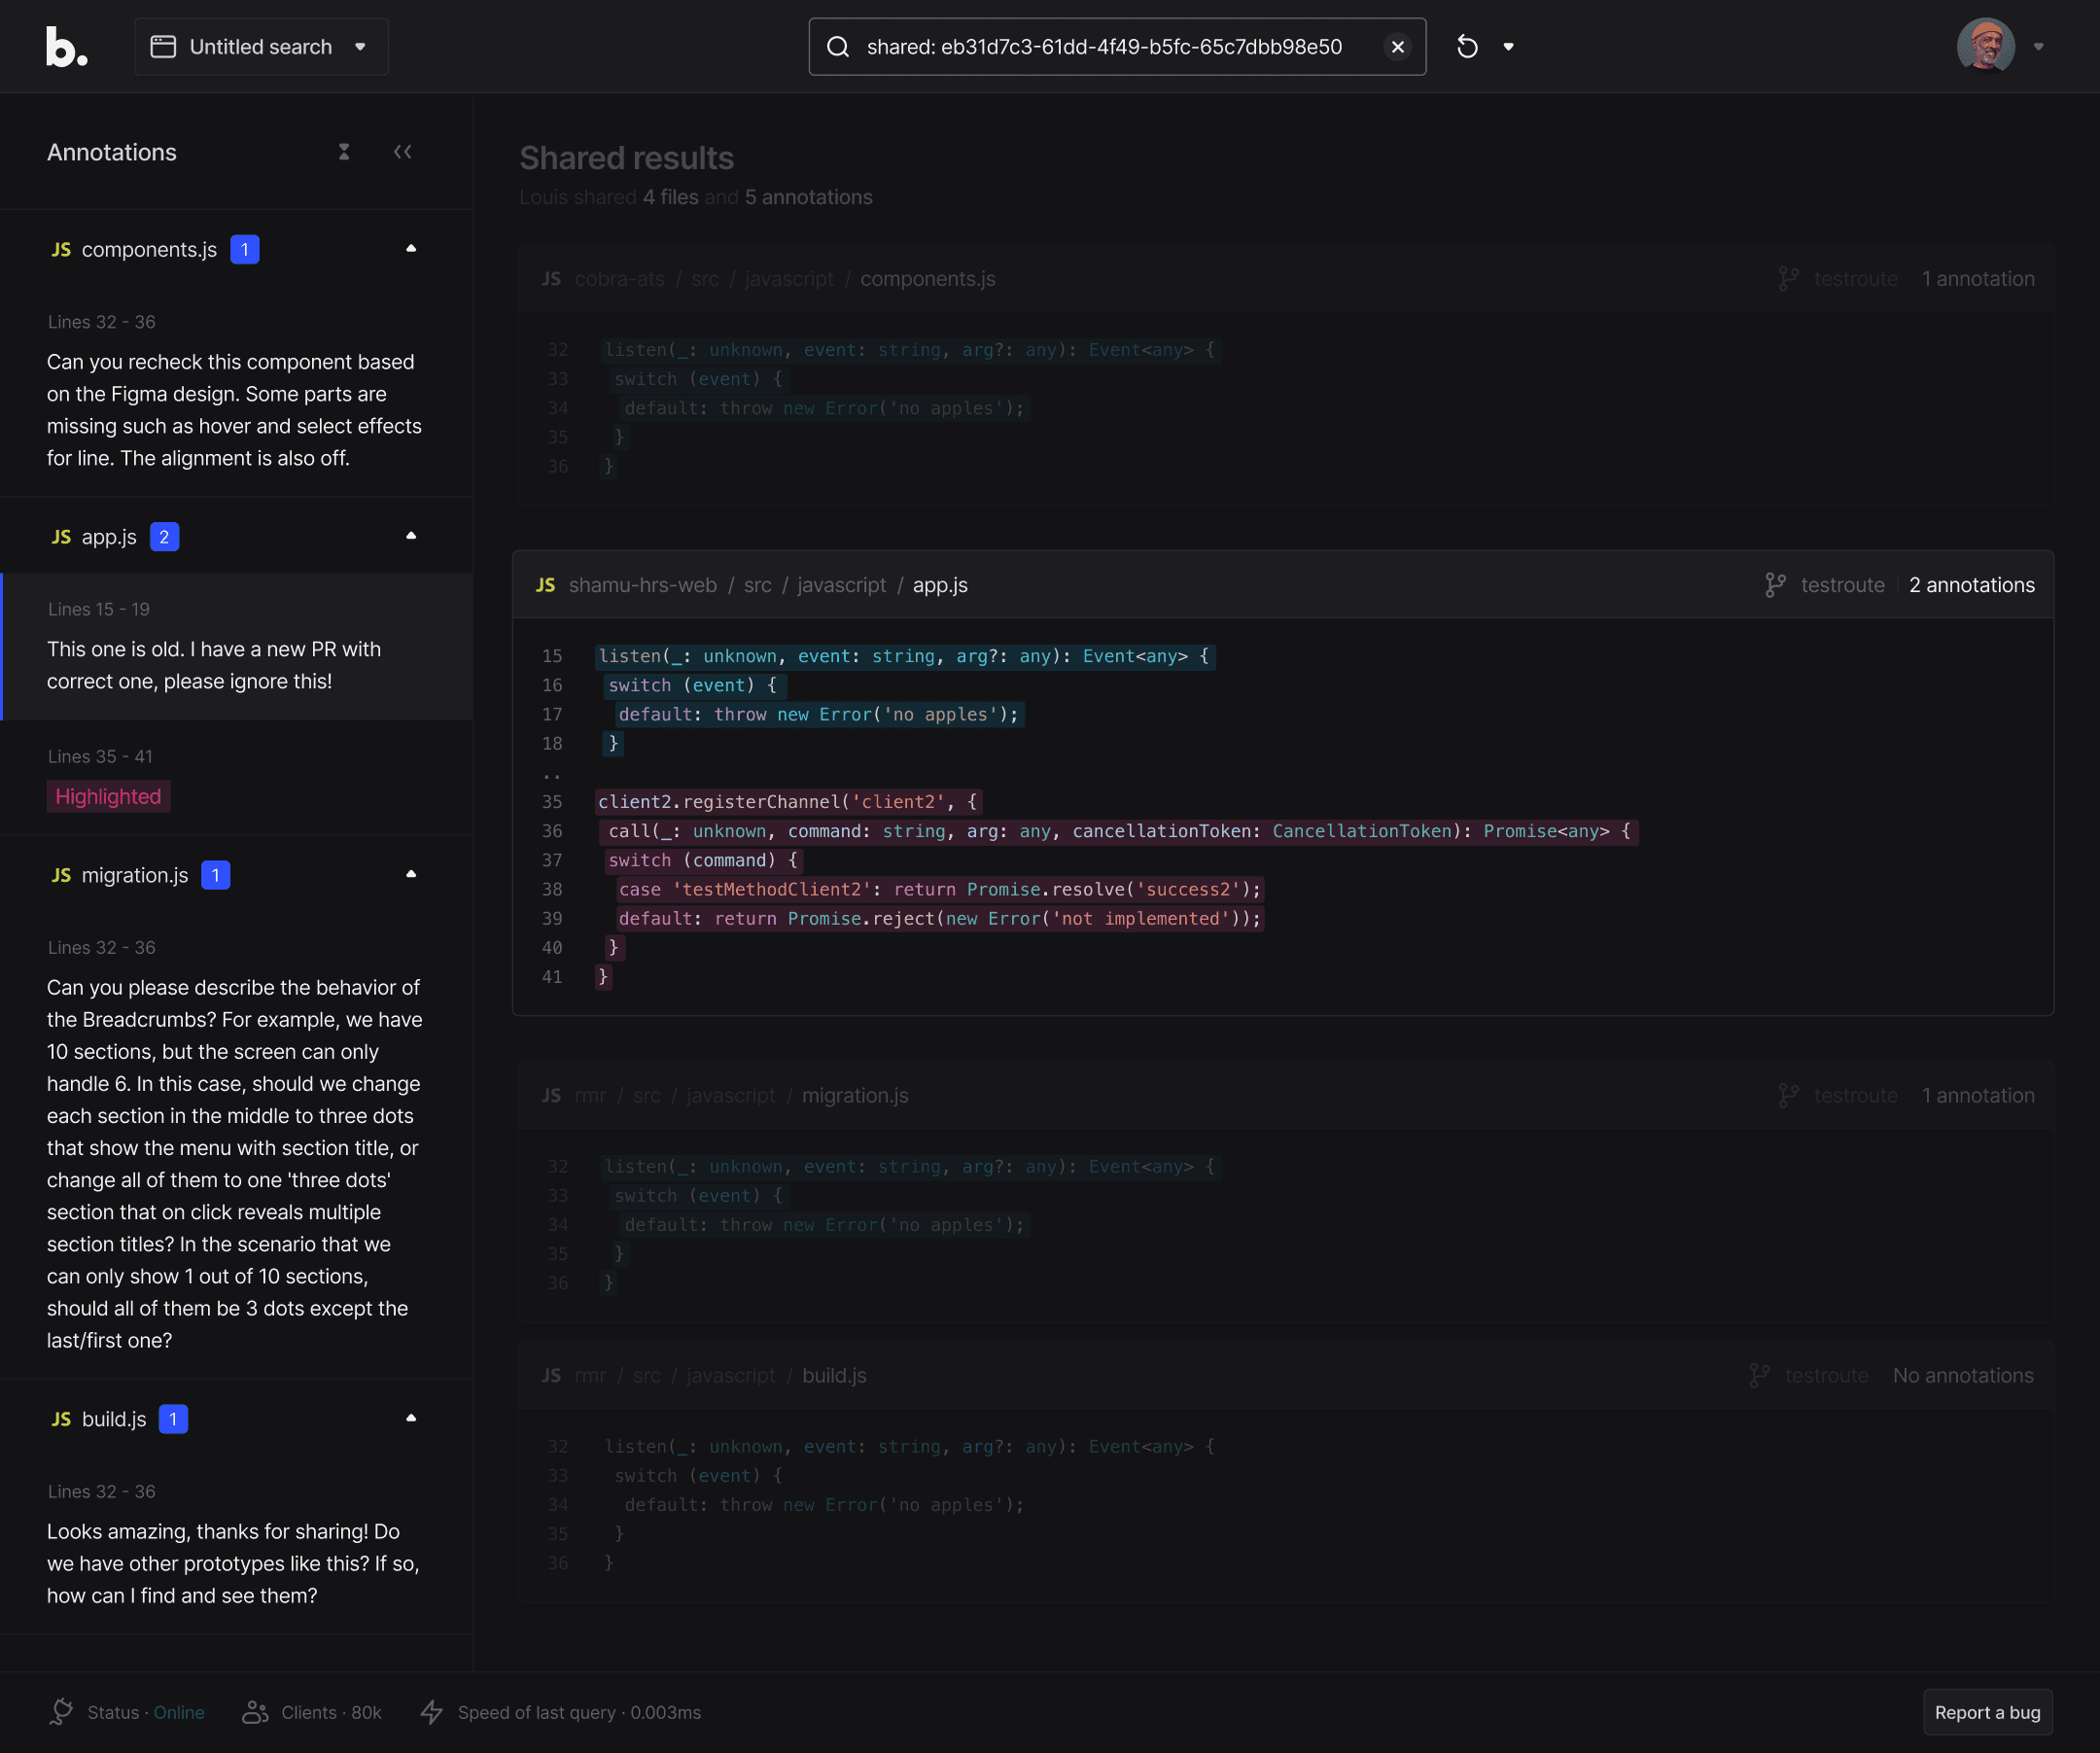The image size is (2100, 1753).
Task: Click the 2 annotations label on app.js
Action: coord(1971,585)
